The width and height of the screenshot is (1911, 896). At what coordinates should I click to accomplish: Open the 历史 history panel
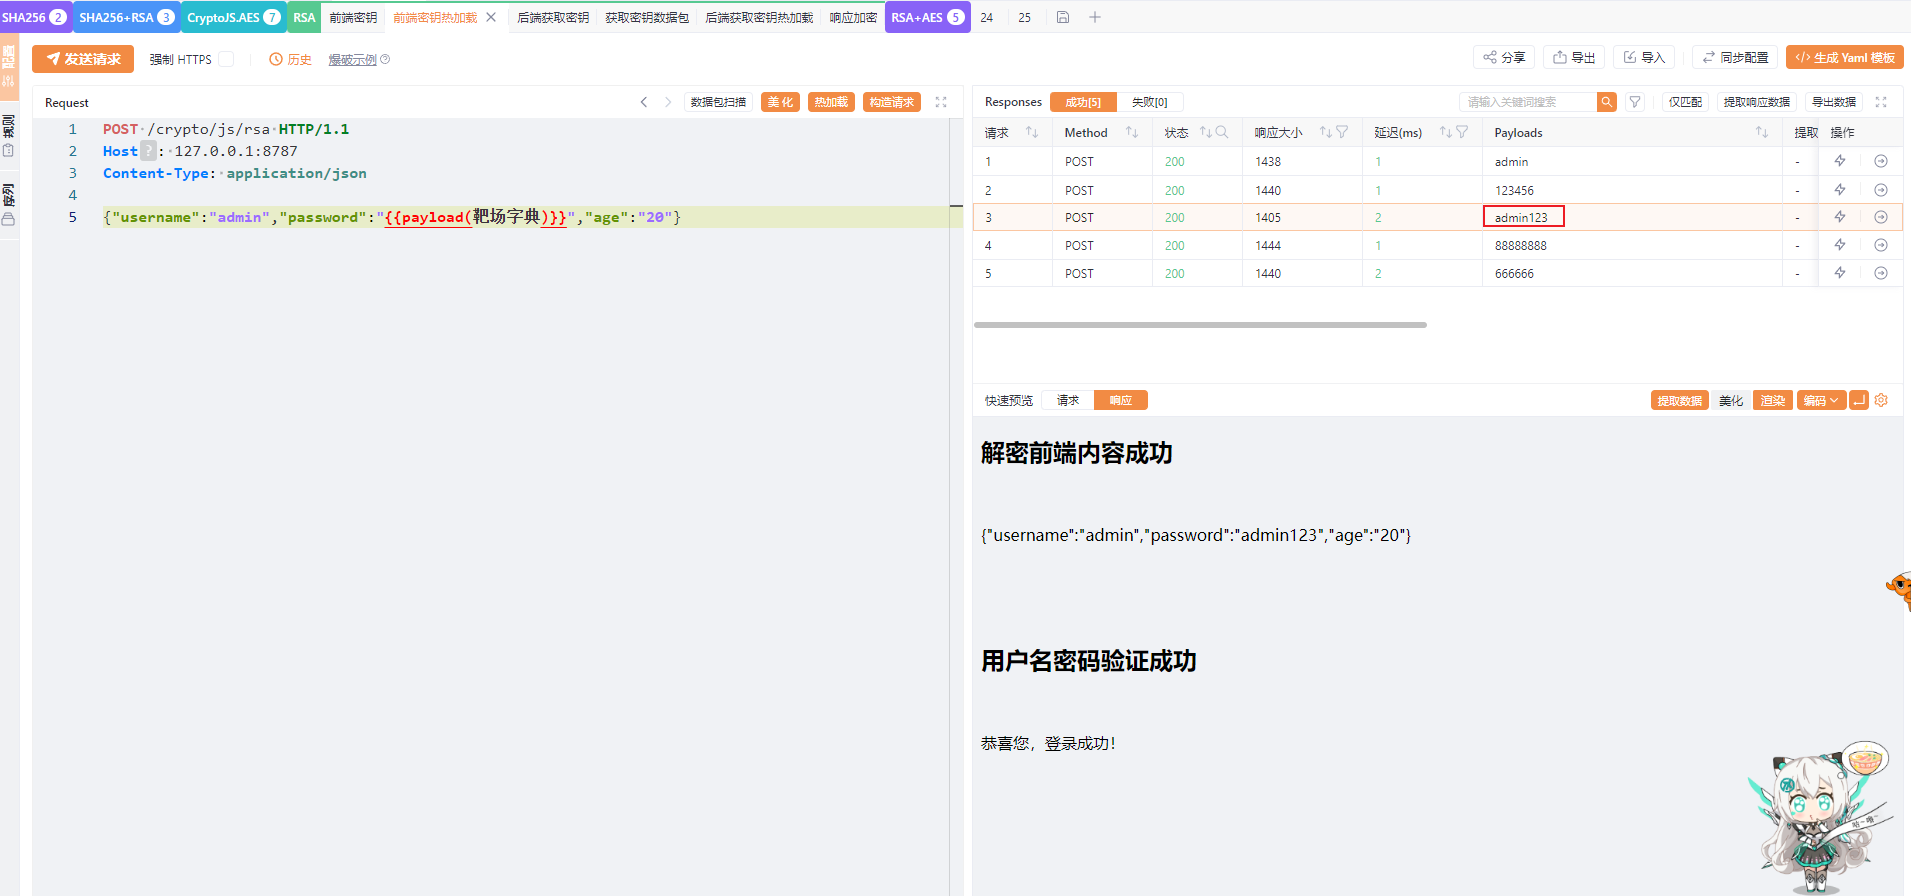(290, 59)
